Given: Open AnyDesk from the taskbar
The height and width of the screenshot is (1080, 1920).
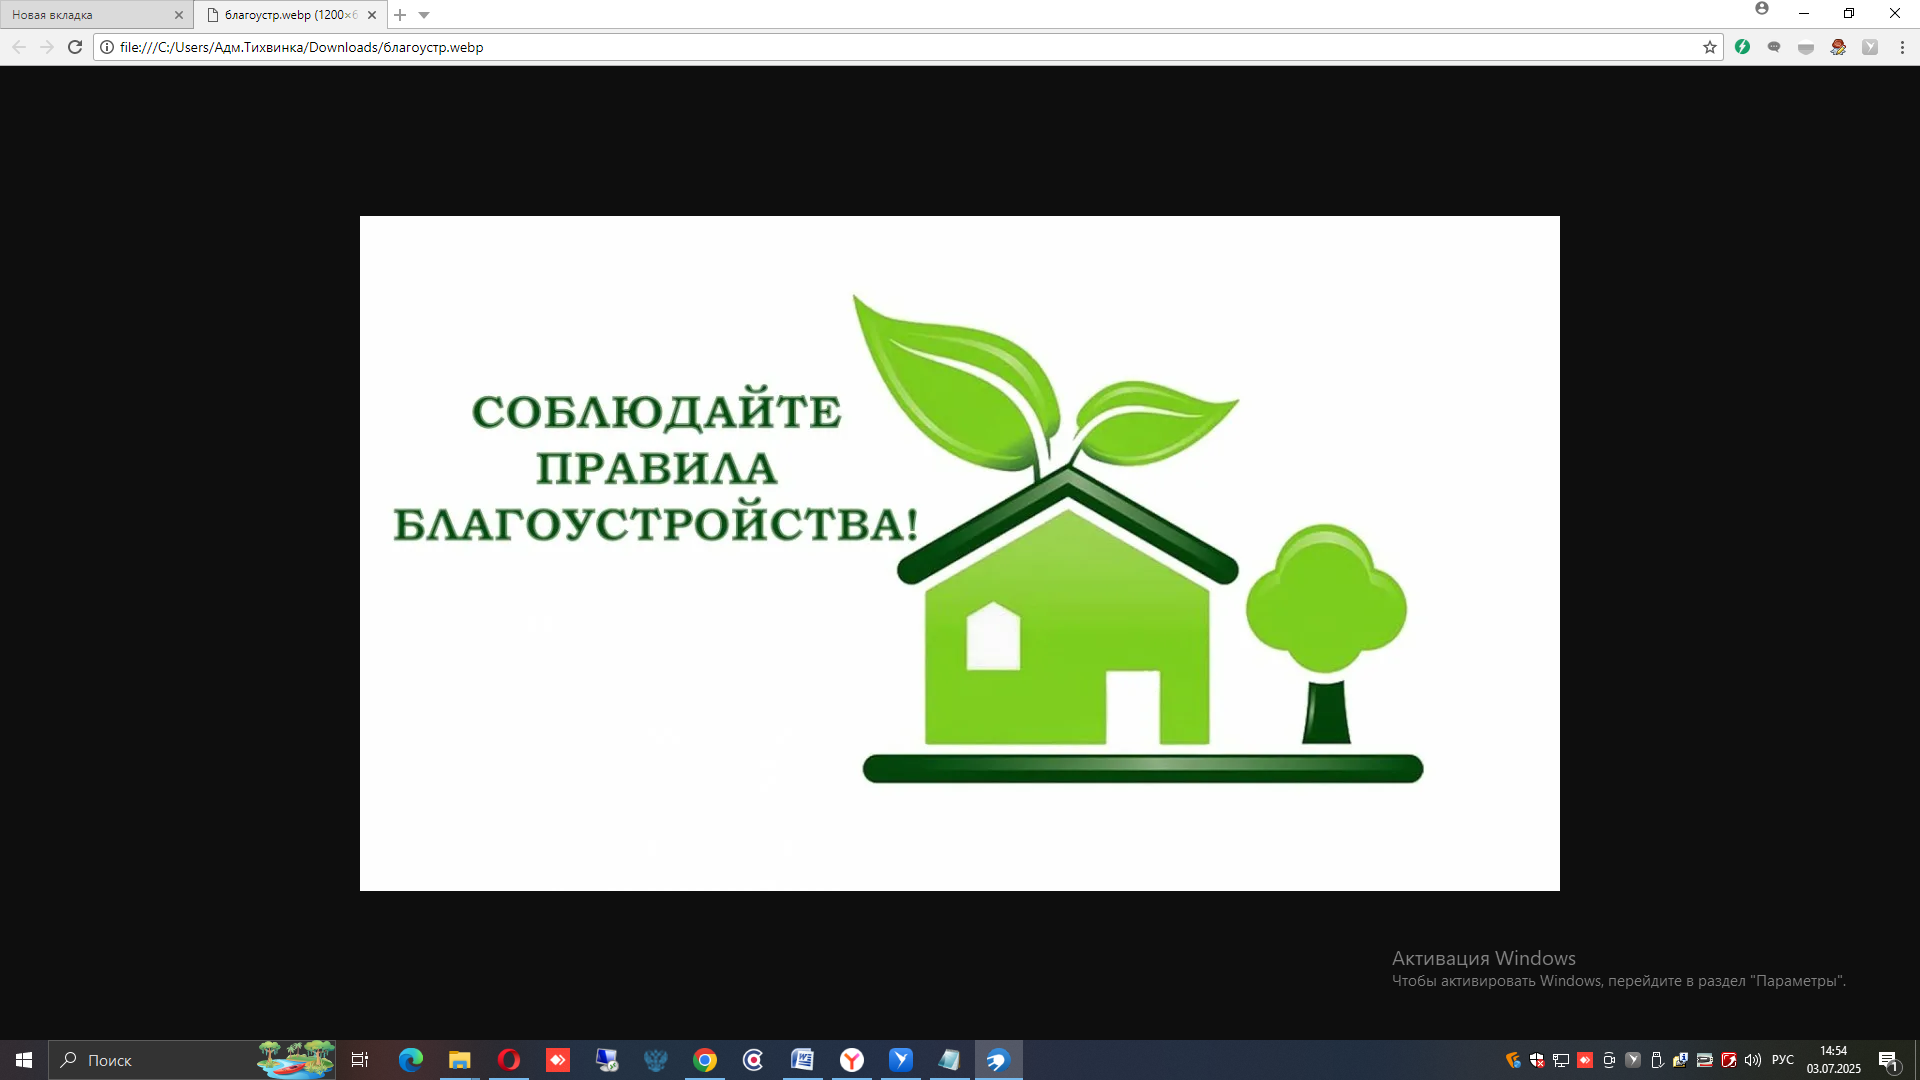Looking at the screenshot, I should pyautogui.click(x=558, y=1060).
